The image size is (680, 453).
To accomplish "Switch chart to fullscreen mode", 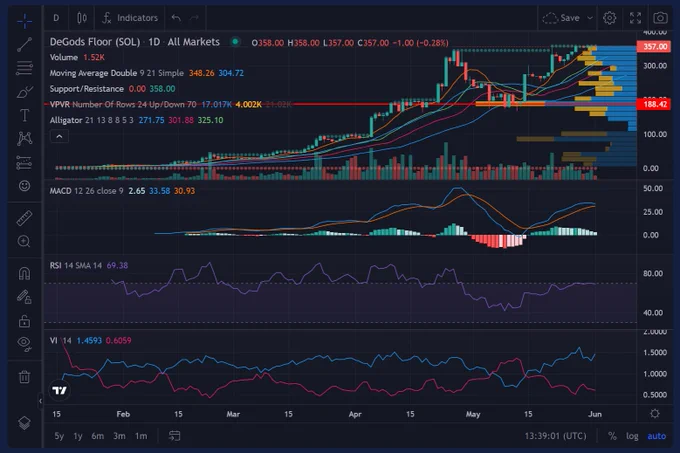I will (x=635, y=18).
